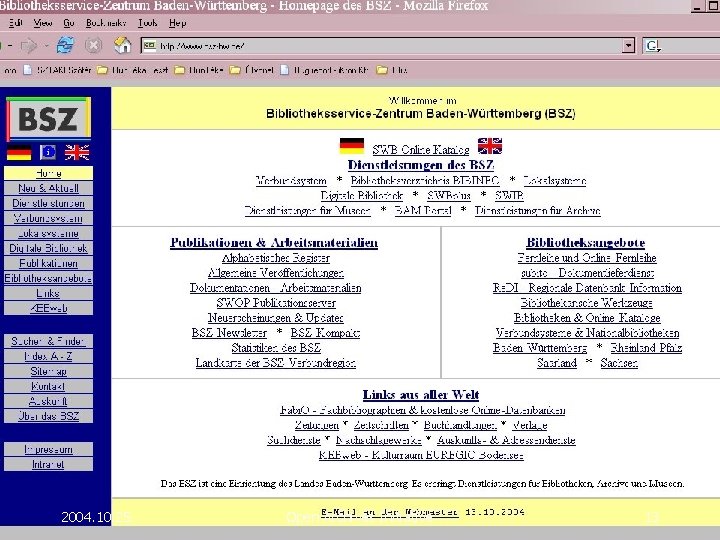Open the third bookmarks folder icon

(179, 70)
